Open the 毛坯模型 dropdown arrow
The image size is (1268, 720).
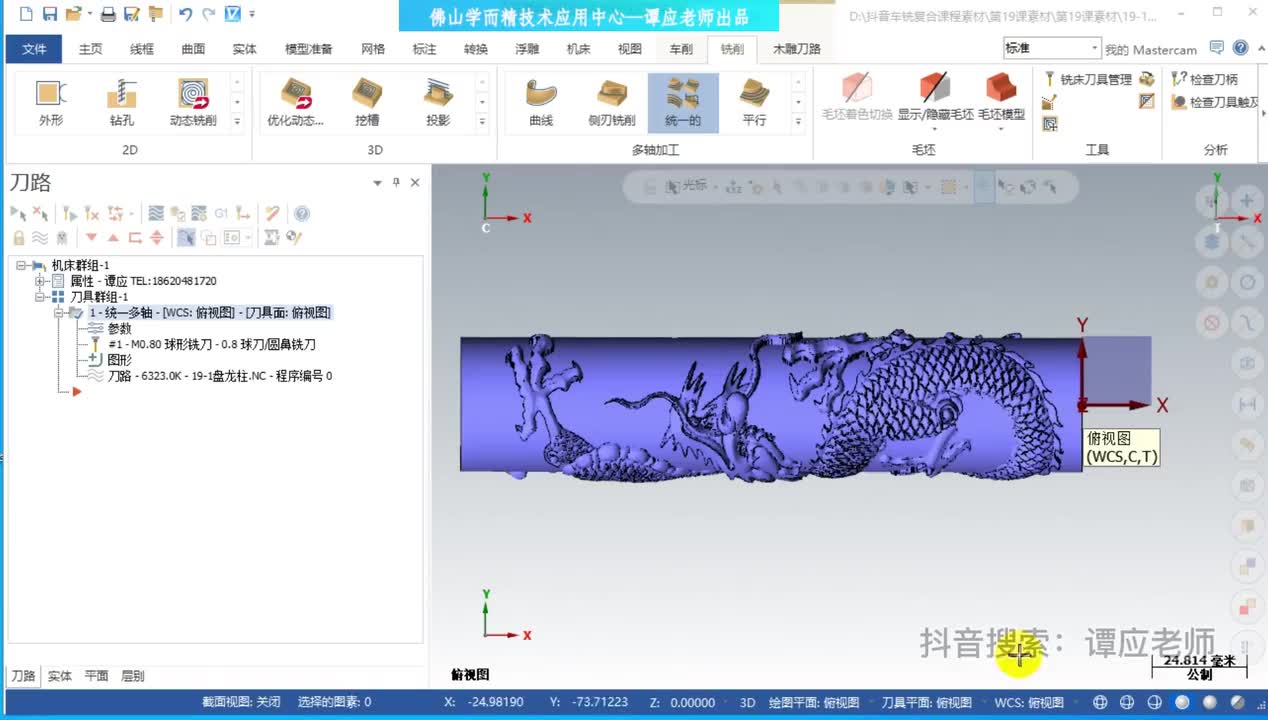click(x=1001, y=128)
